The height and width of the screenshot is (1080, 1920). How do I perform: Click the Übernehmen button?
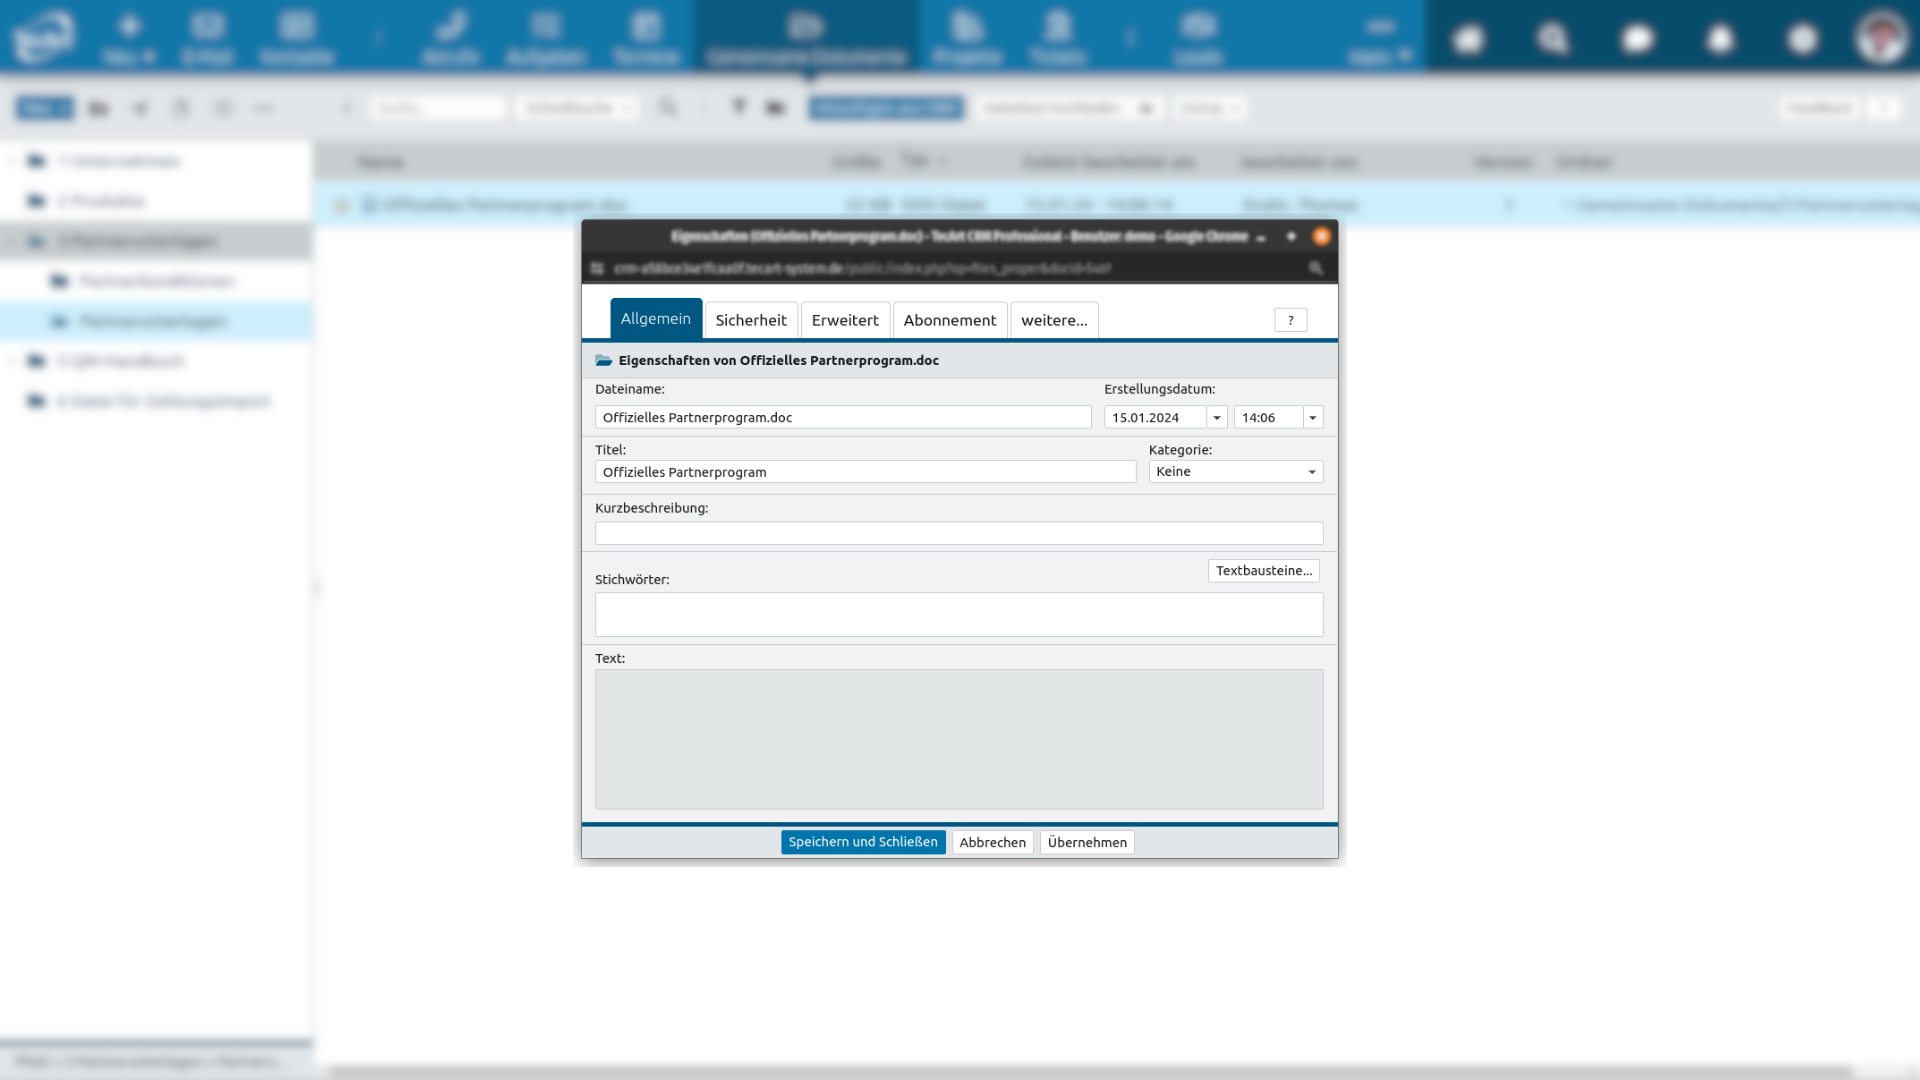pos(1086,842)
